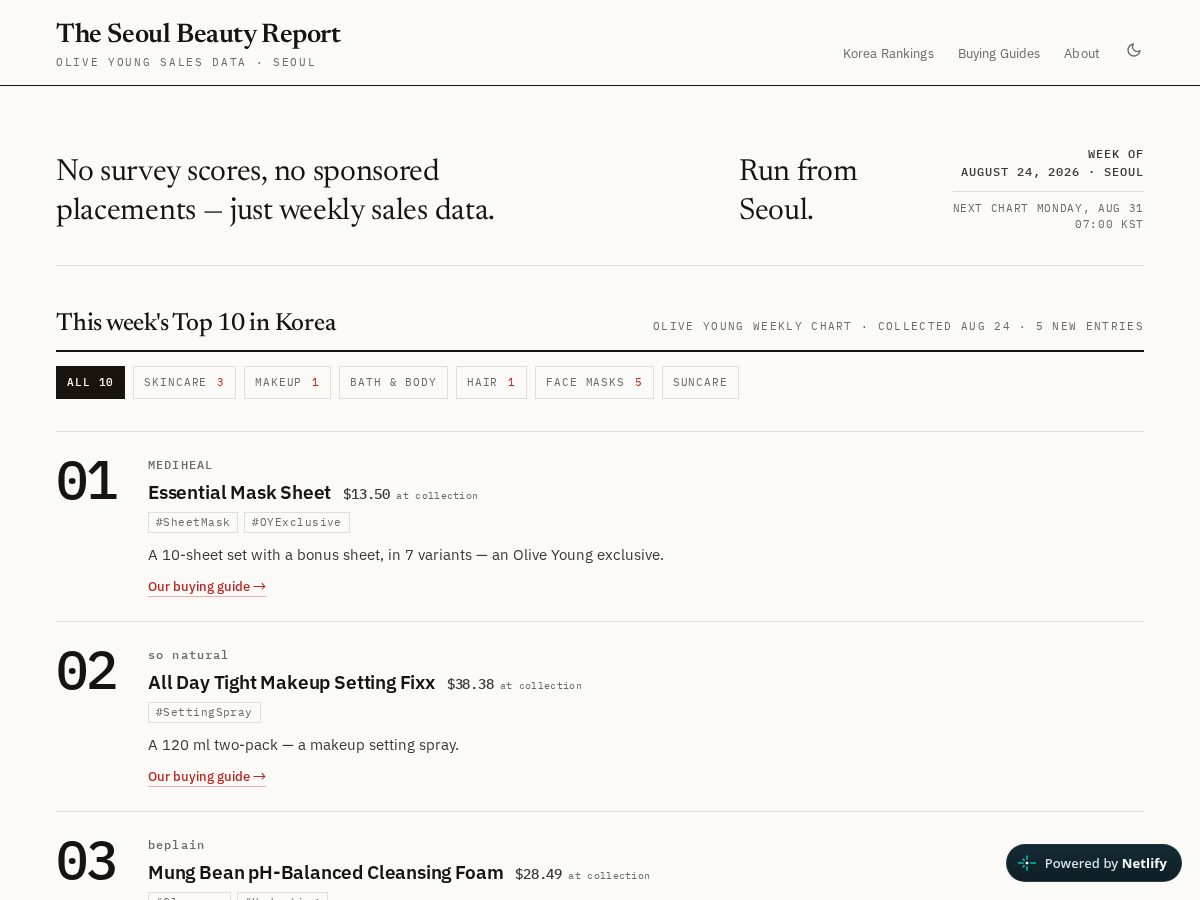Viewport: 1200px width, 900px height.
Task: Filter the chart by Bath & Body
Action: pyautogui.click(x=393, y=382)
